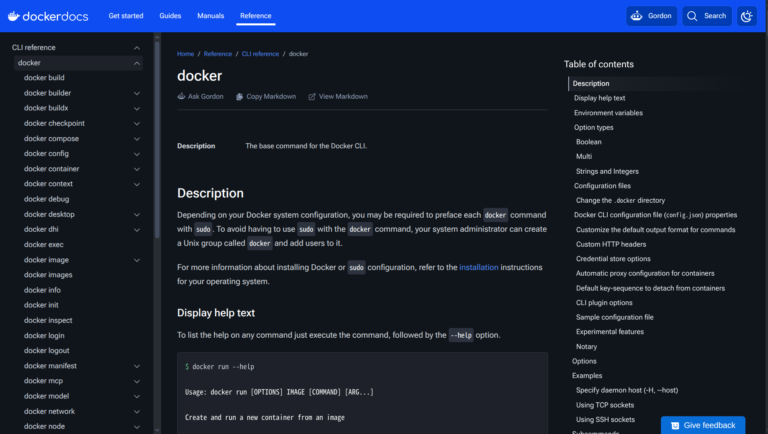This screenshot has width=768, height=434.
Task: Jump to Option types in contents
Action: tap(594, 127)
